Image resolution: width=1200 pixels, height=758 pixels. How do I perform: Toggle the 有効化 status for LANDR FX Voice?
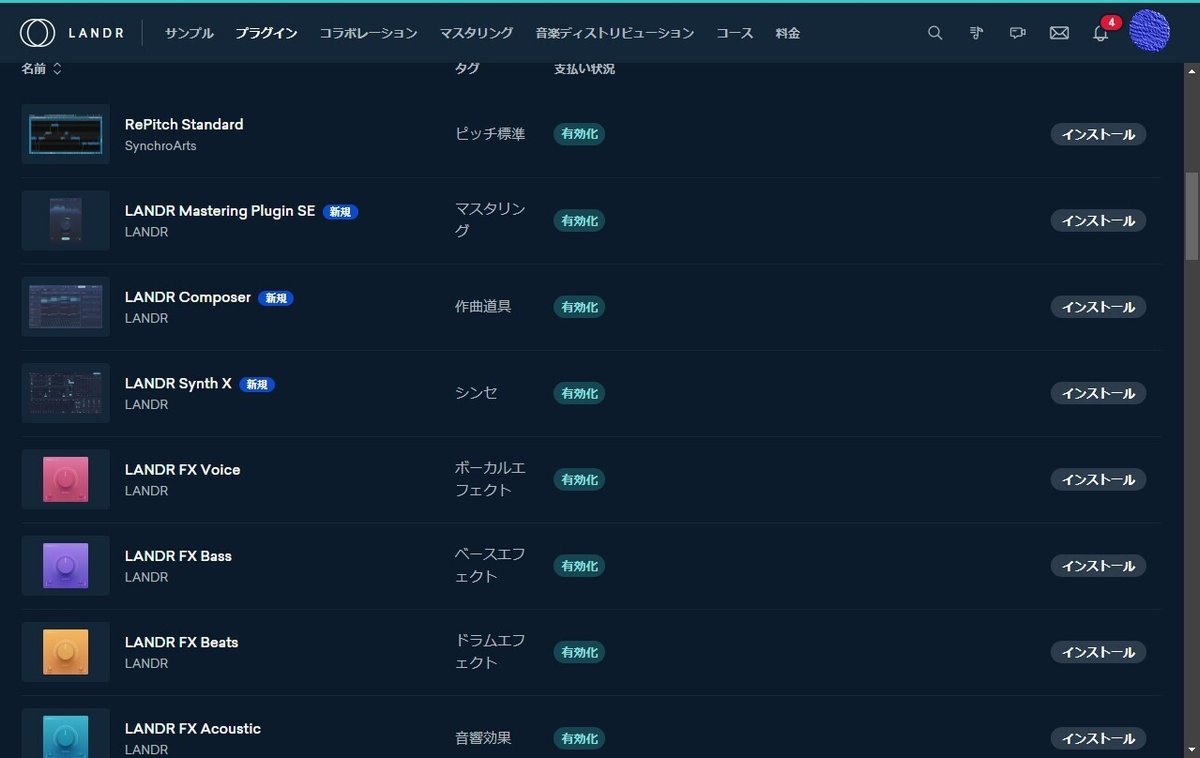(579, 479)
